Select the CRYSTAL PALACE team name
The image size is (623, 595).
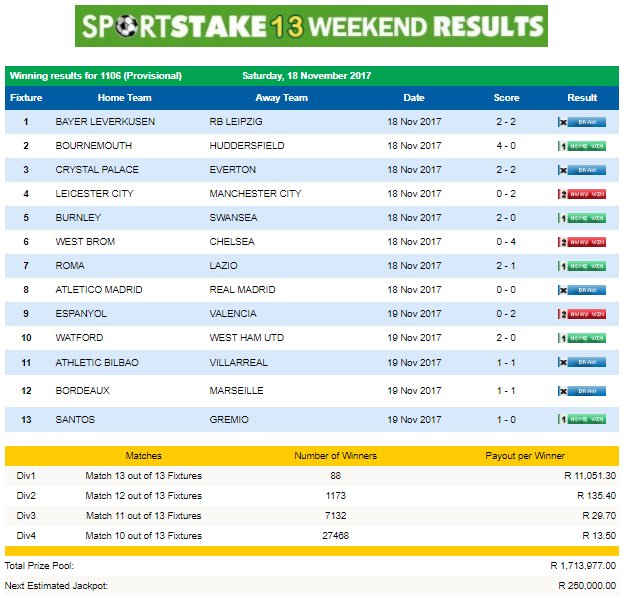[97, 170]
